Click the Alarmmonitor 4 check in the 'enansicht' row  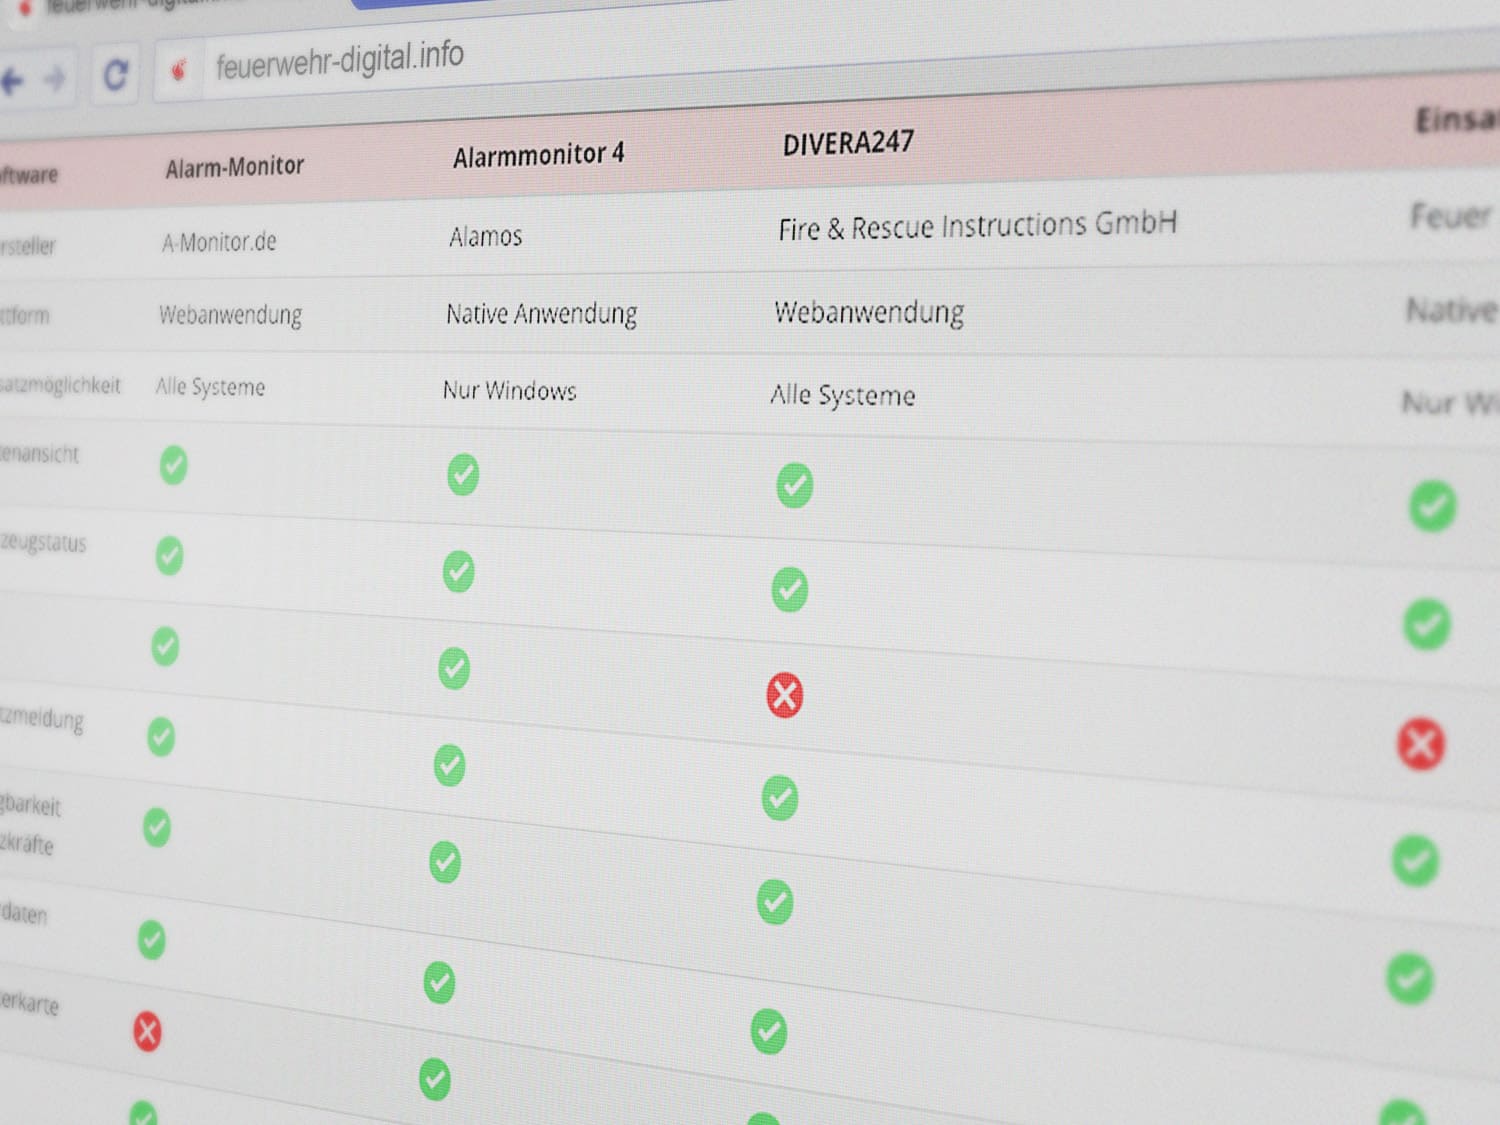click(x=463, y=474)
